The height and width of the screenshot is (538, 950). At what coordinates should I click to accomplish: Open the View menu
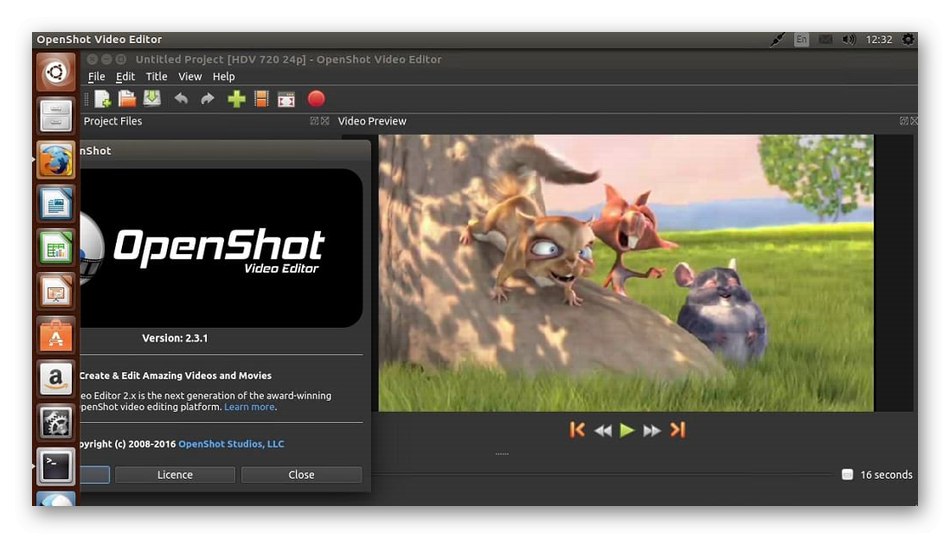click(x=190, y=76)
